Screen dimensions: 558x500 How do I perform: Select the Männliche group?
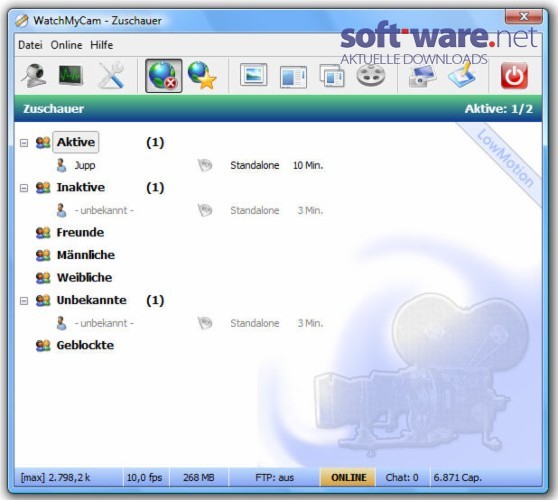click(x=86, y=255)
